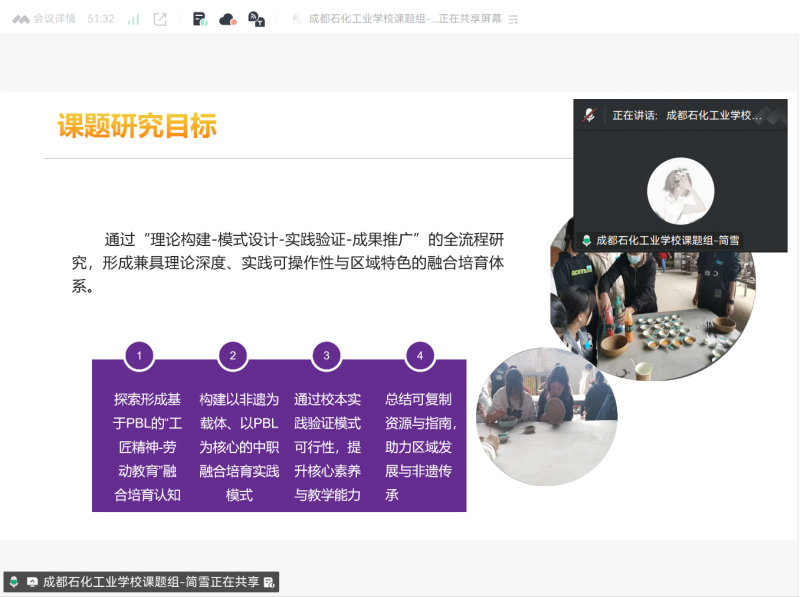
Task: Click the share/pop-out arrow icon
Action: 160,19
